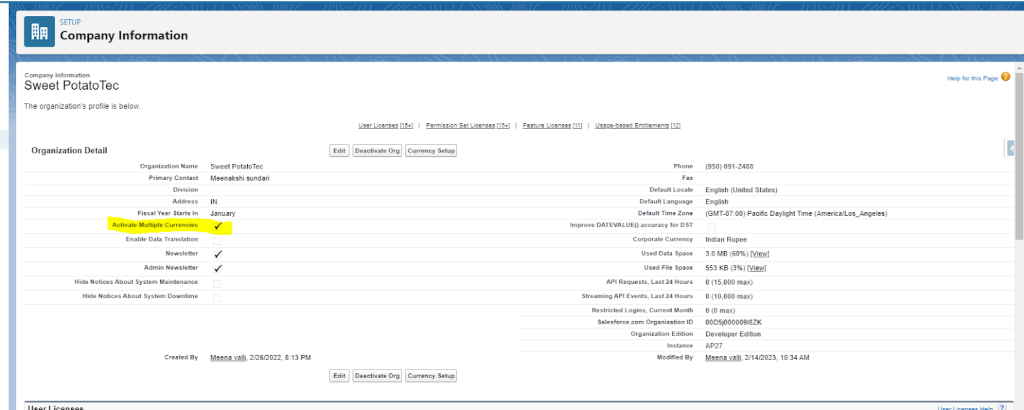Click the Company Information building icon
Screen dimensions: 1024x410
tap(39, 31)
